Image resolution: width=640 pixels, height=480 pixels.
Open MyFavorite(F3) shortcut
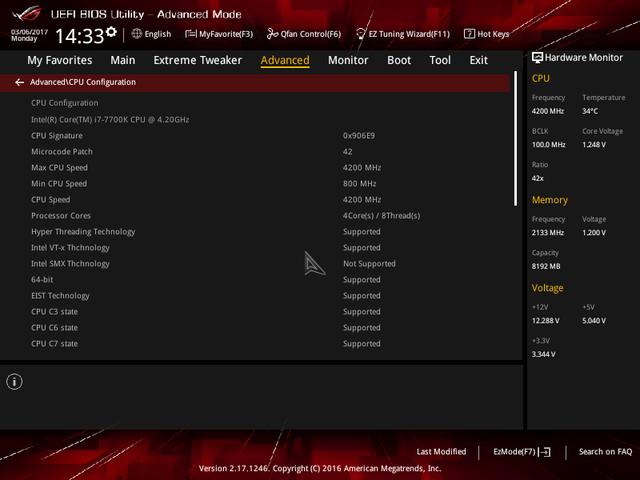[x=219, y=34]
